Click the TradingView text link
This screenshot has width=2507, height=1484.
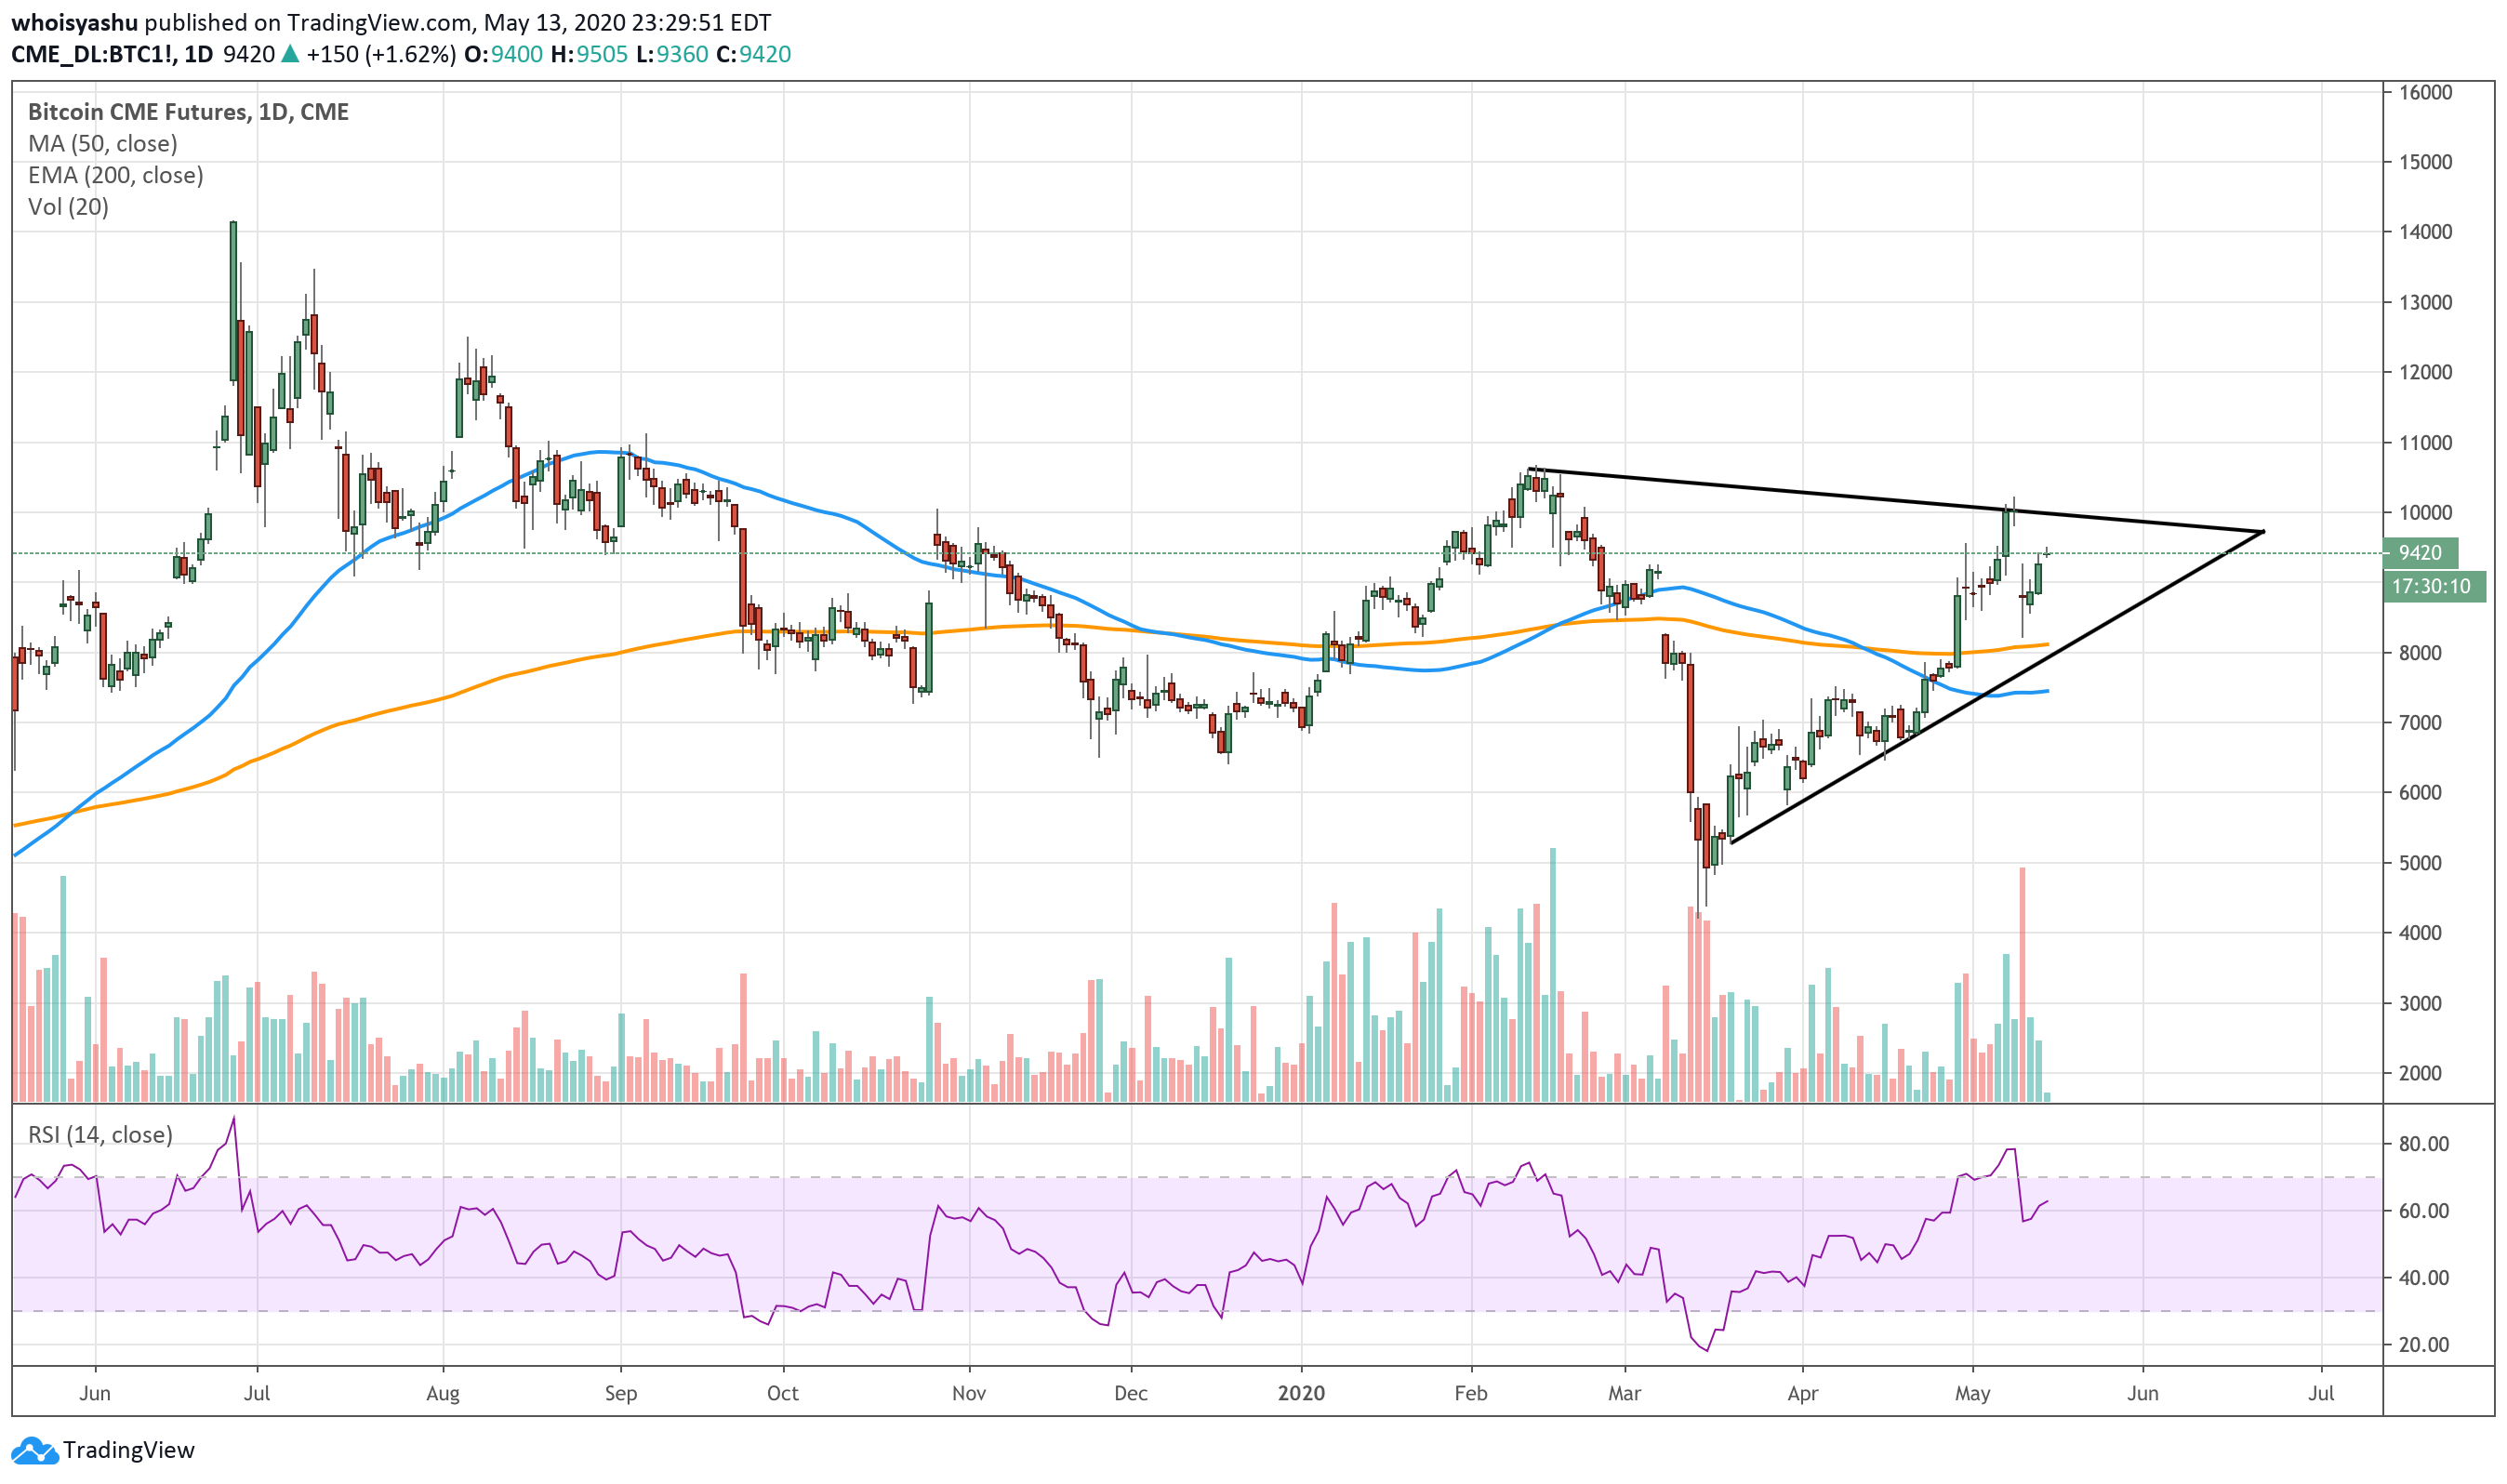[x=128, y=1450]
